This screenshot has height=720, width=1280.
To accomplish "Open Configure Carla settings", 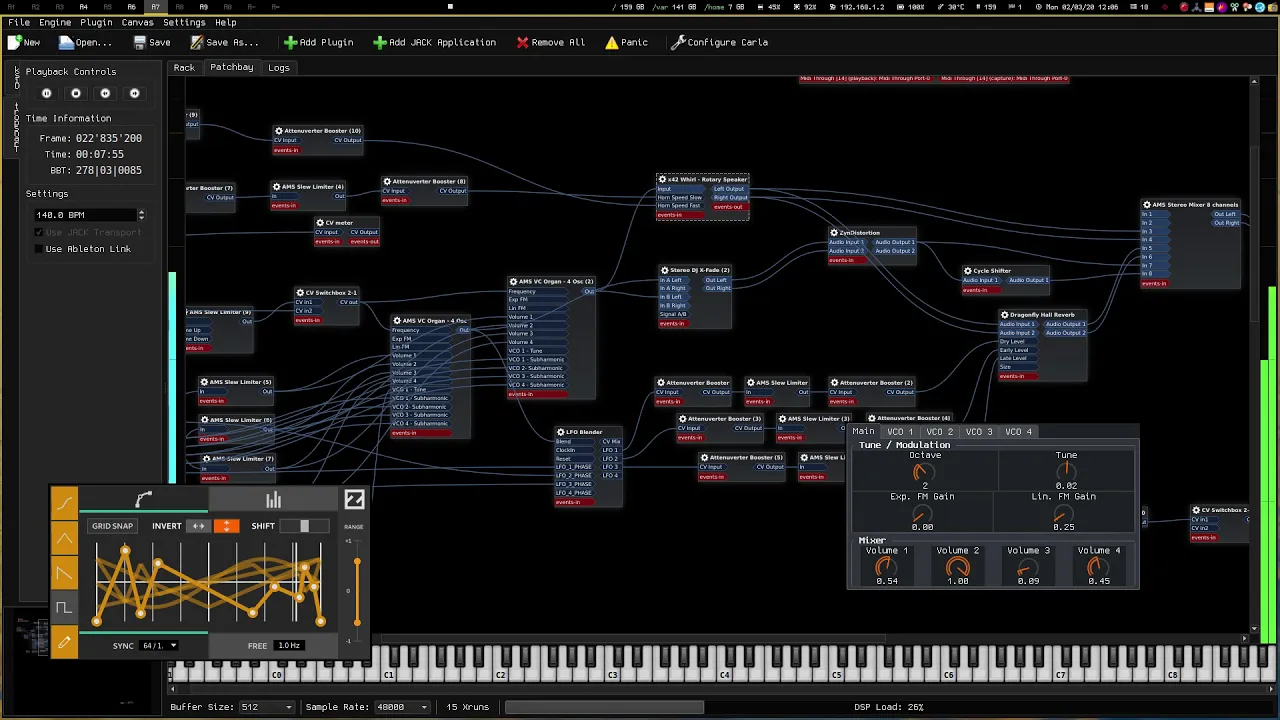I will point(720,42).
